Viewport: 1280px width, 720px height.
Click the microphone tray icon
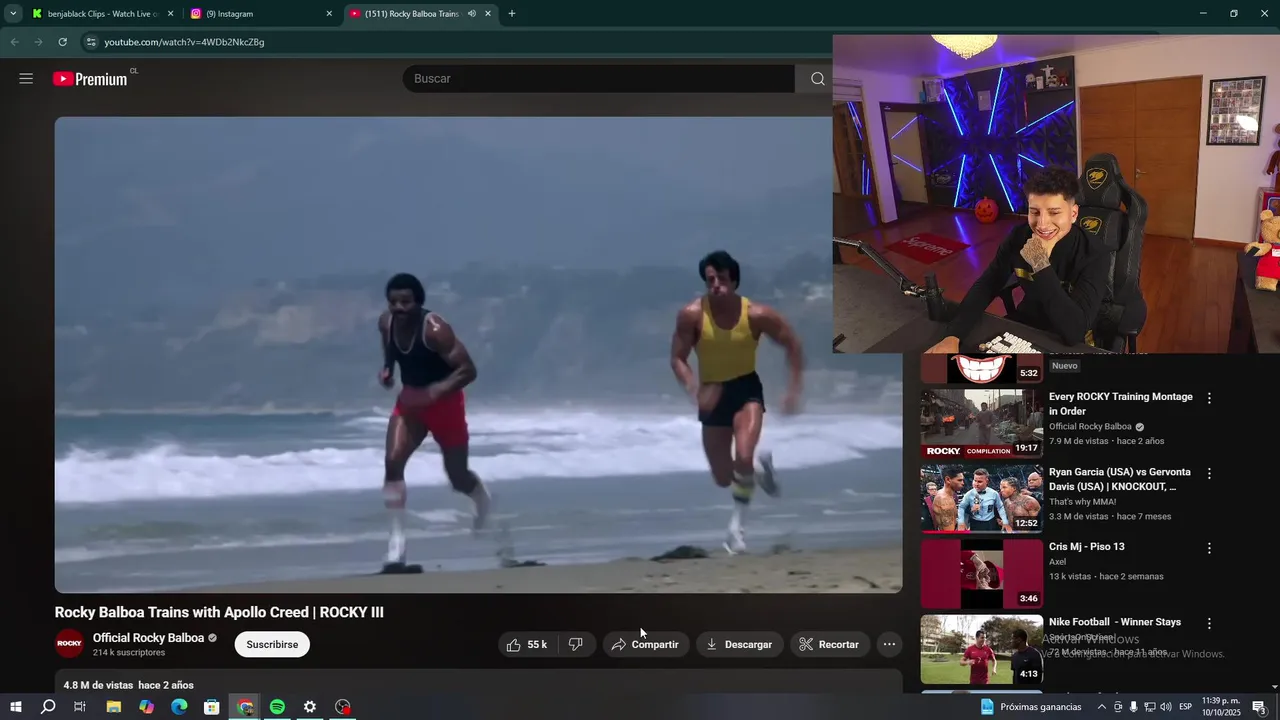click(1133, 707)
